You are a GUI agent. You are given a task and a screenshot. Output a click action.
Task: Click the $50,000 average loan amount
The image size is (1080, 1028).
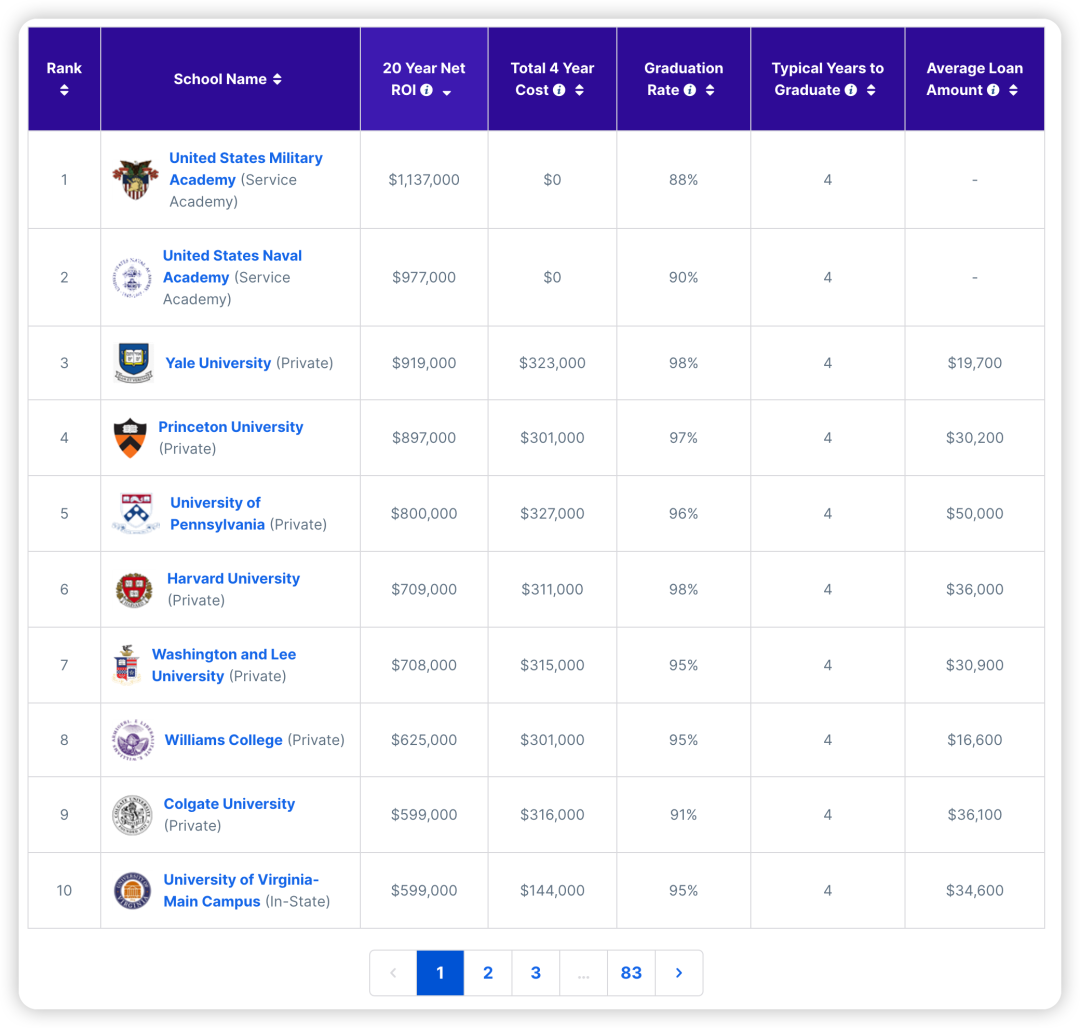[x=975, y=514]
